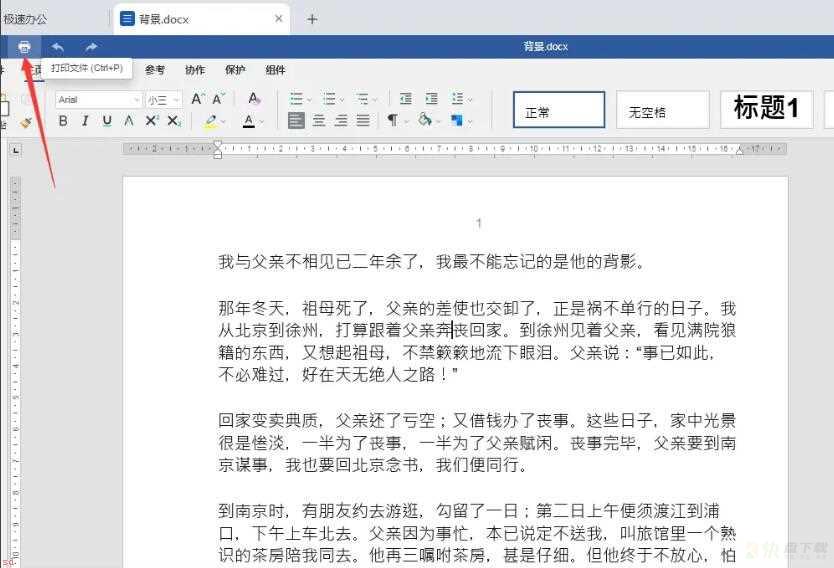Toggle bold formatting

[63, 121]
